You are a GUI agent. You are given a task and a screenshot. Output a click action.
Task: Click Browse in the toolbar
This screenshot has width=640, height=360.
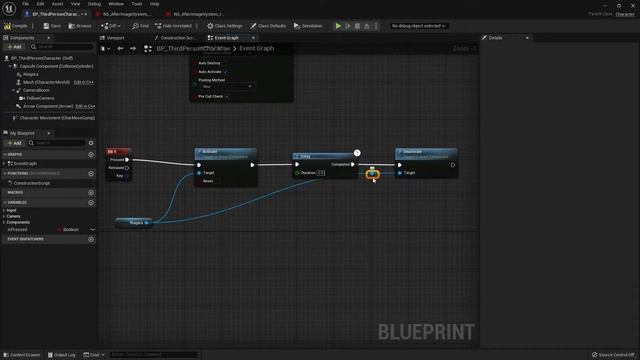pyautogui.click(x=80, y=26)
